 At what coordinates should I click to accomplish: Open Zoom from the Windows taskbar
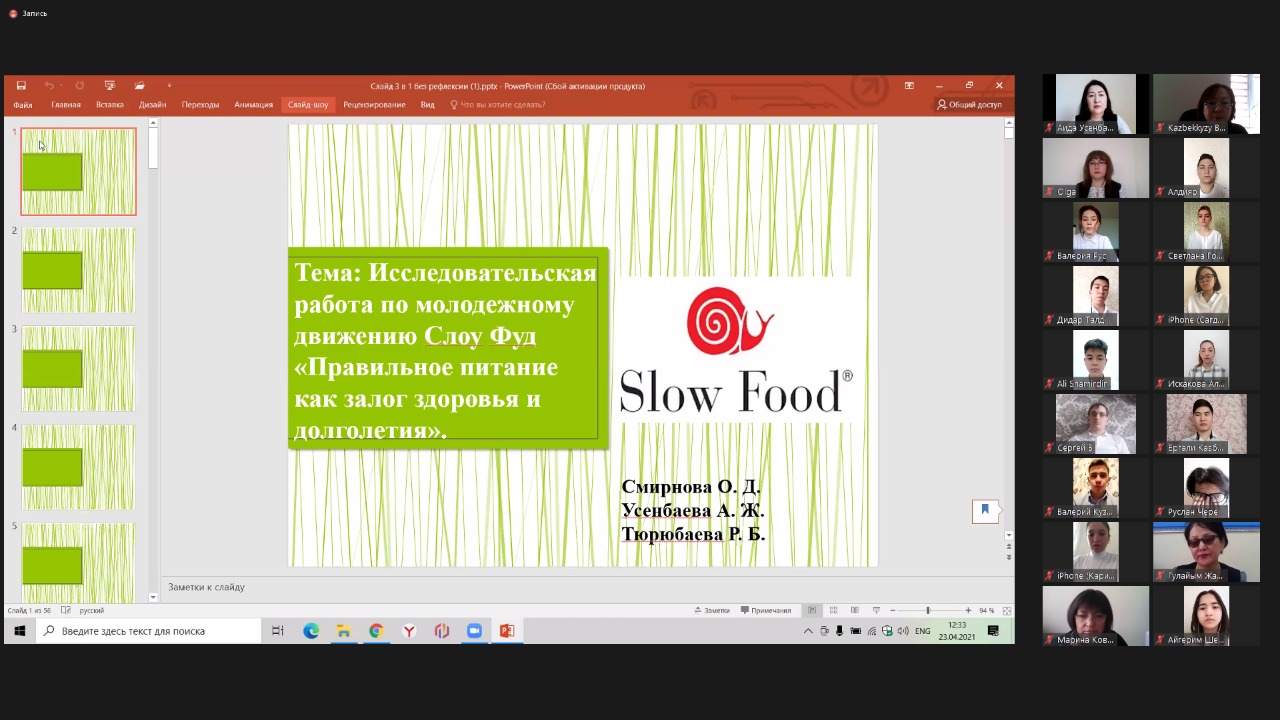(x=474, y=631)
